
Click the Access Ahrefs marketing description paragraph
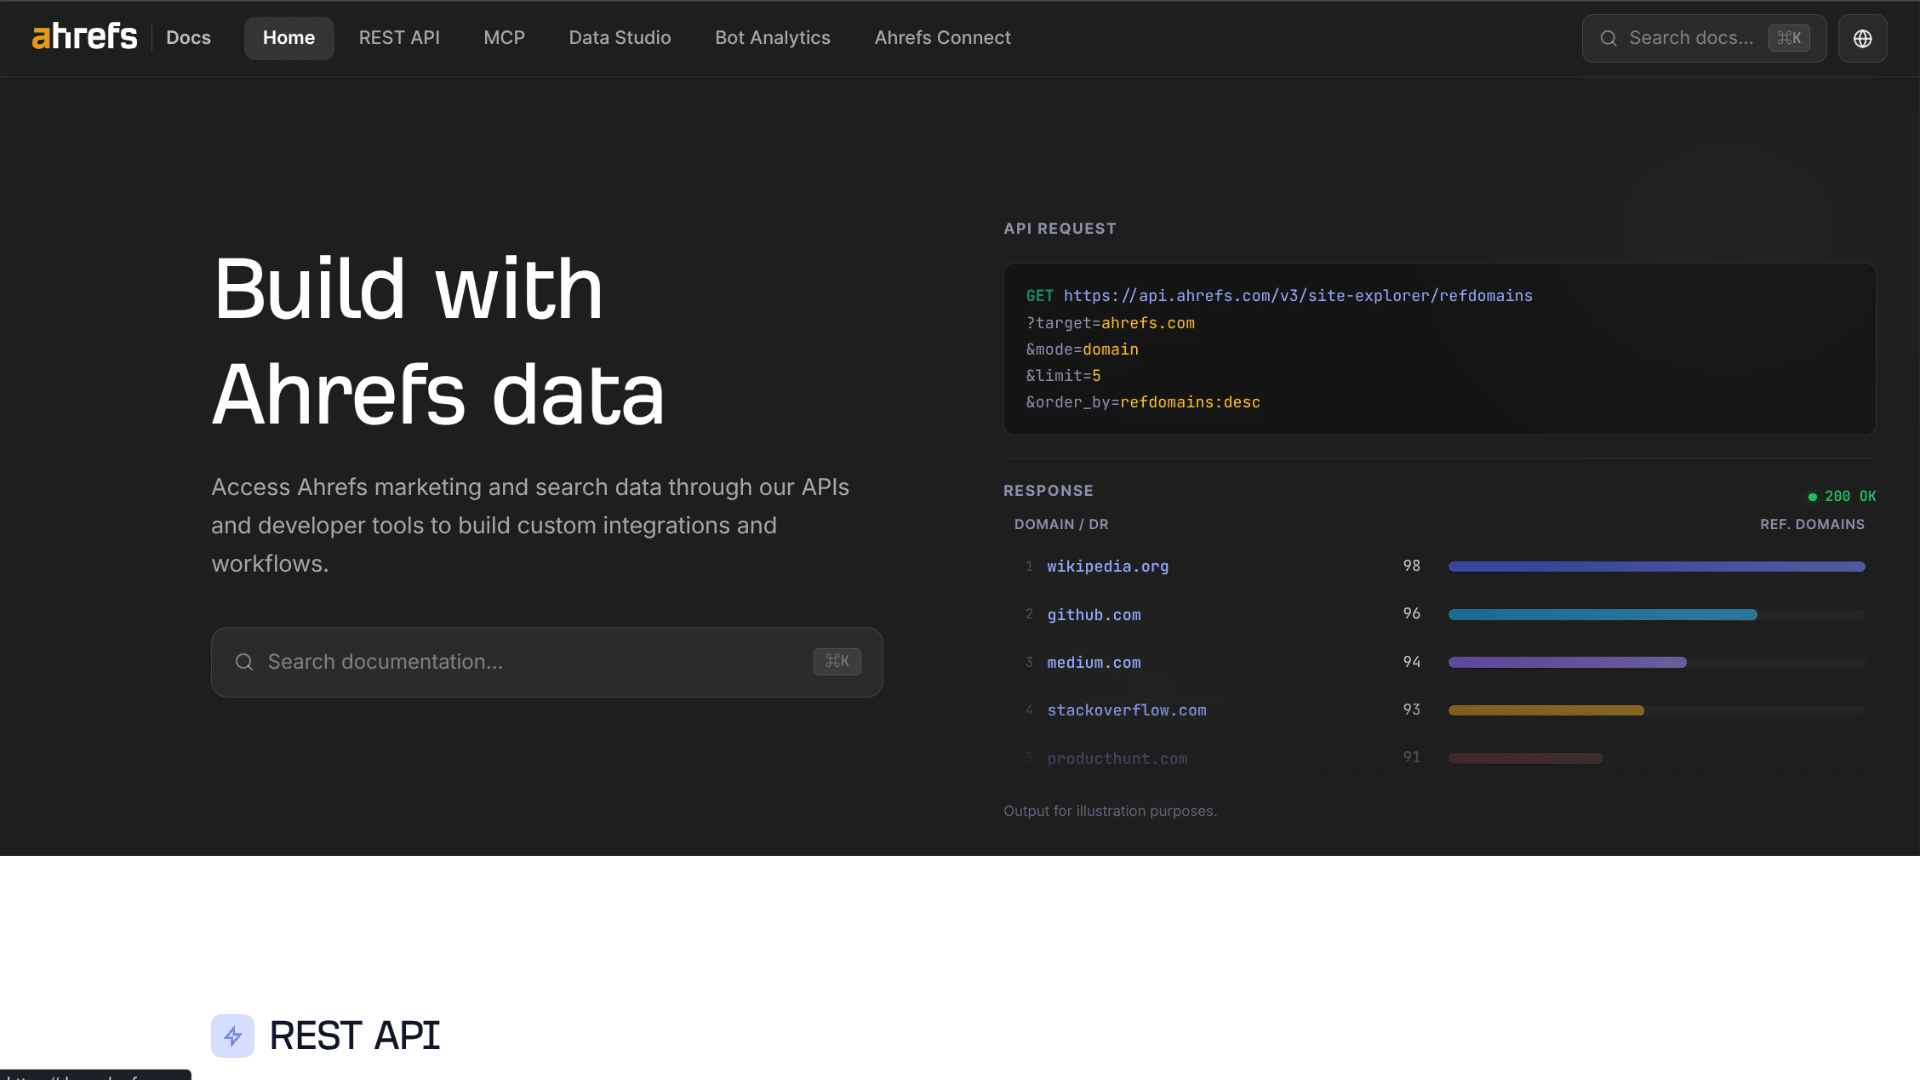pyautogui.click(x=530, y=525)
